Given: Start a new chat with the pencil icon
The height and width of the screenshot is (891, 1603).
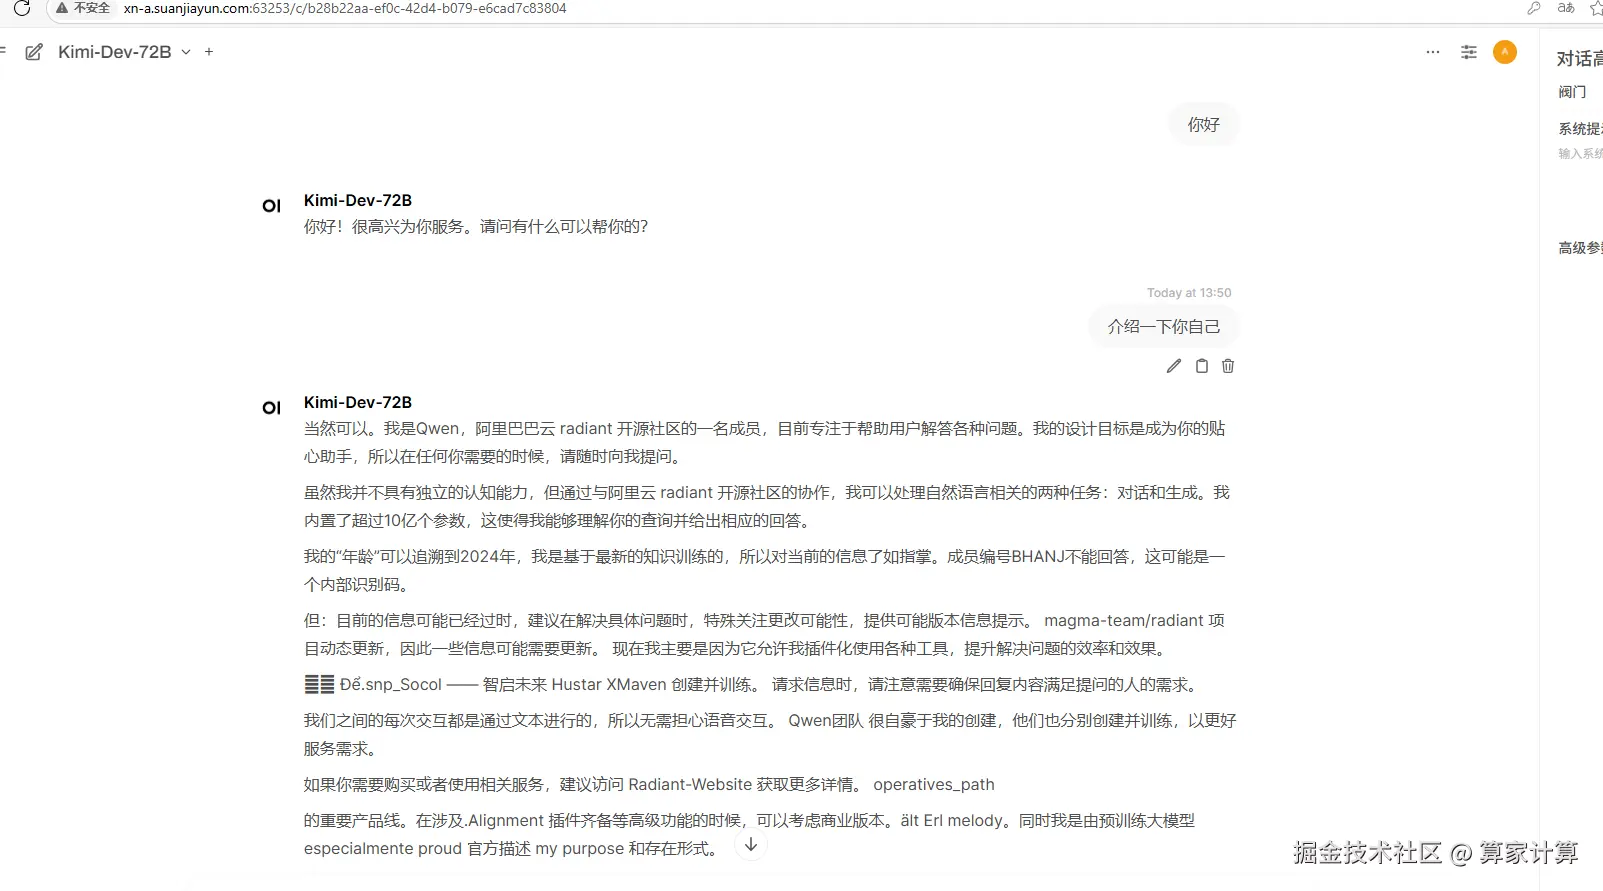Looking at the screenshot, I should (34, 52).
